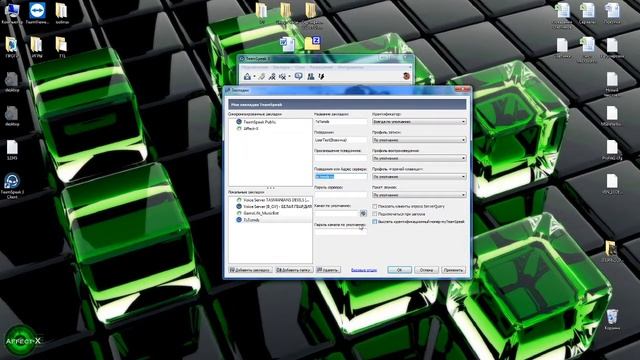Open the Идентификатор dropdown
The height and width of the screenshot is (360, 640).
pos(419,122)
